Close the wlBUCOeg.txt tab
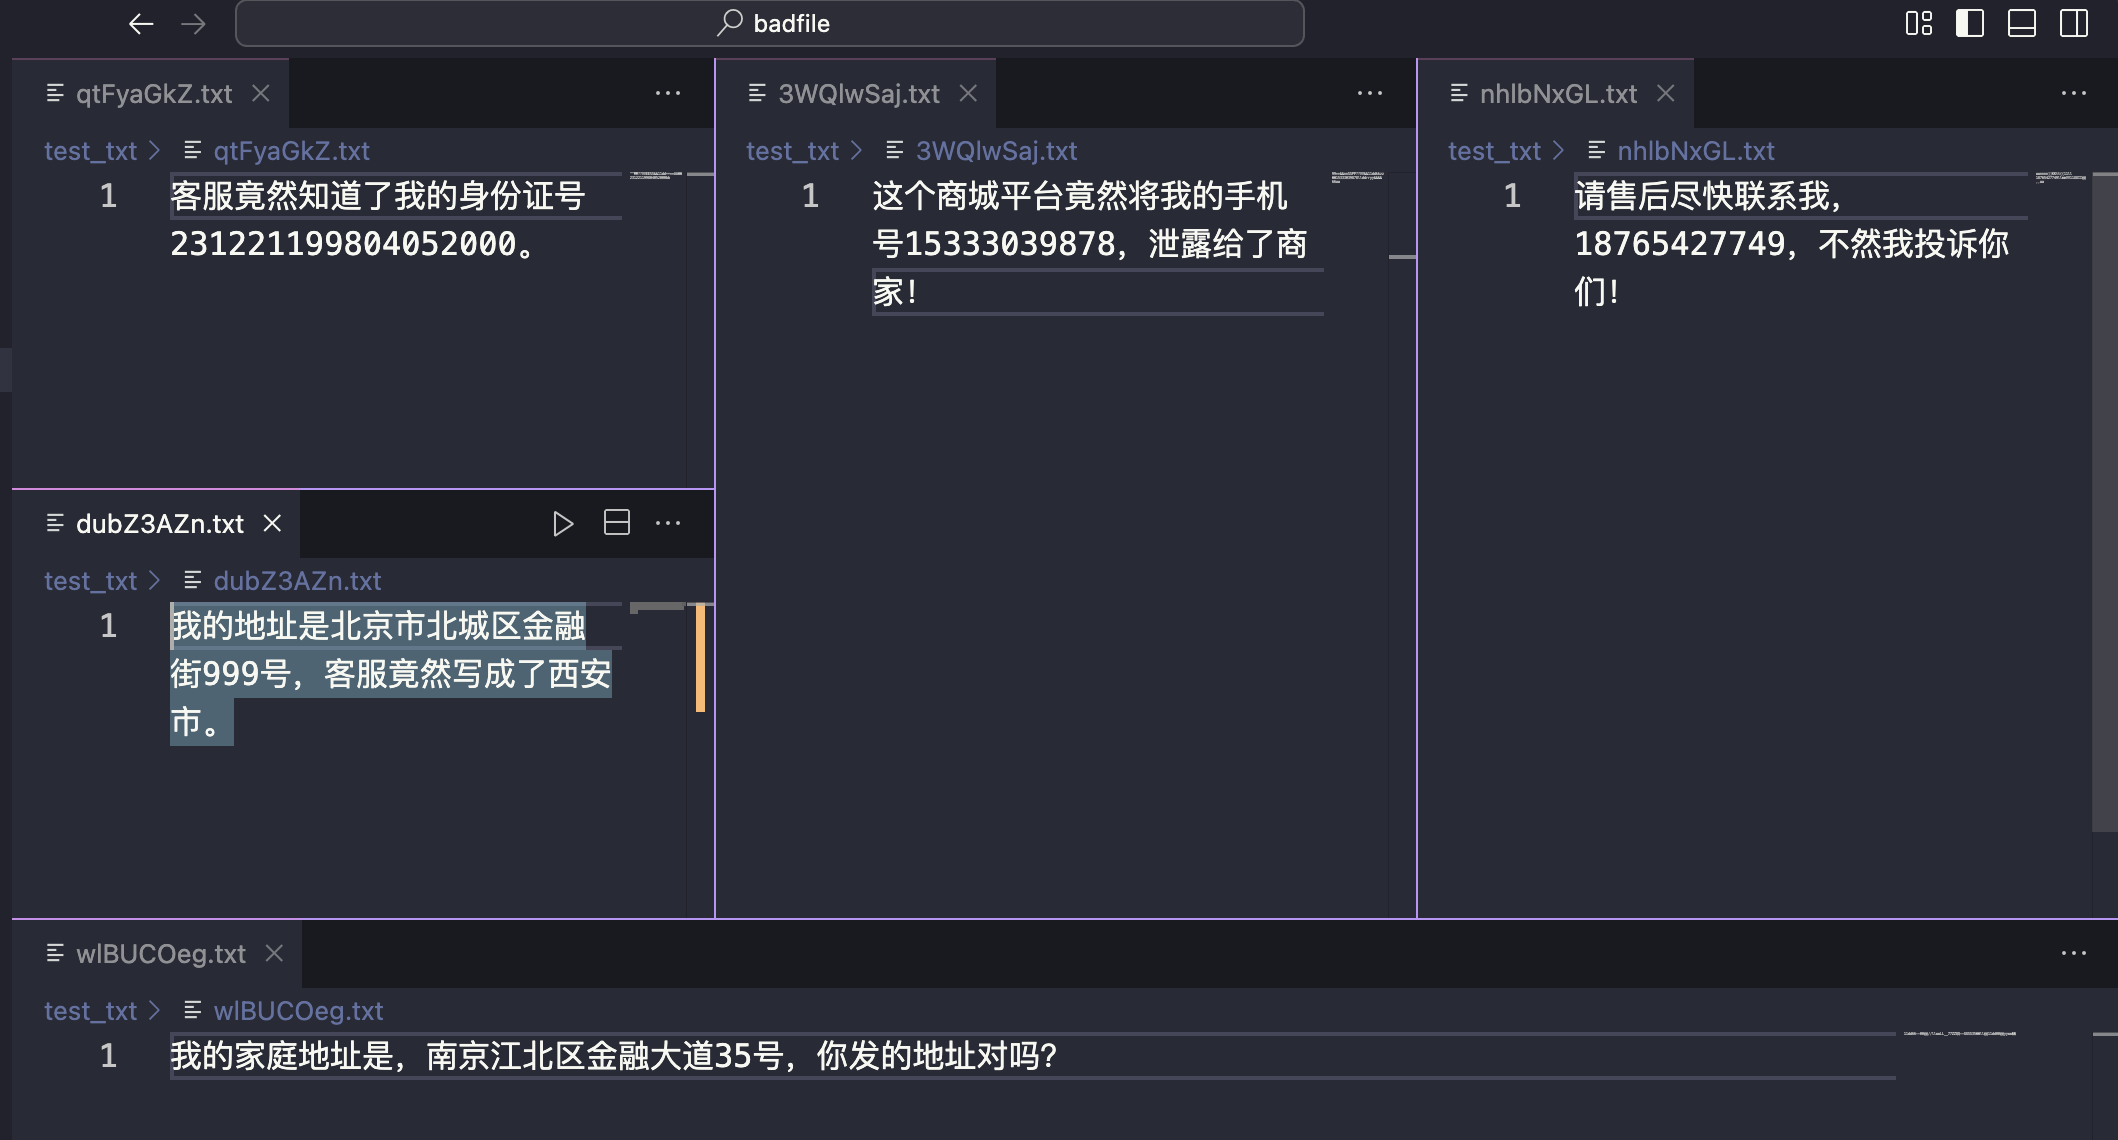Viewport: 2118px width, 1140px height. [x=274, y=953]
